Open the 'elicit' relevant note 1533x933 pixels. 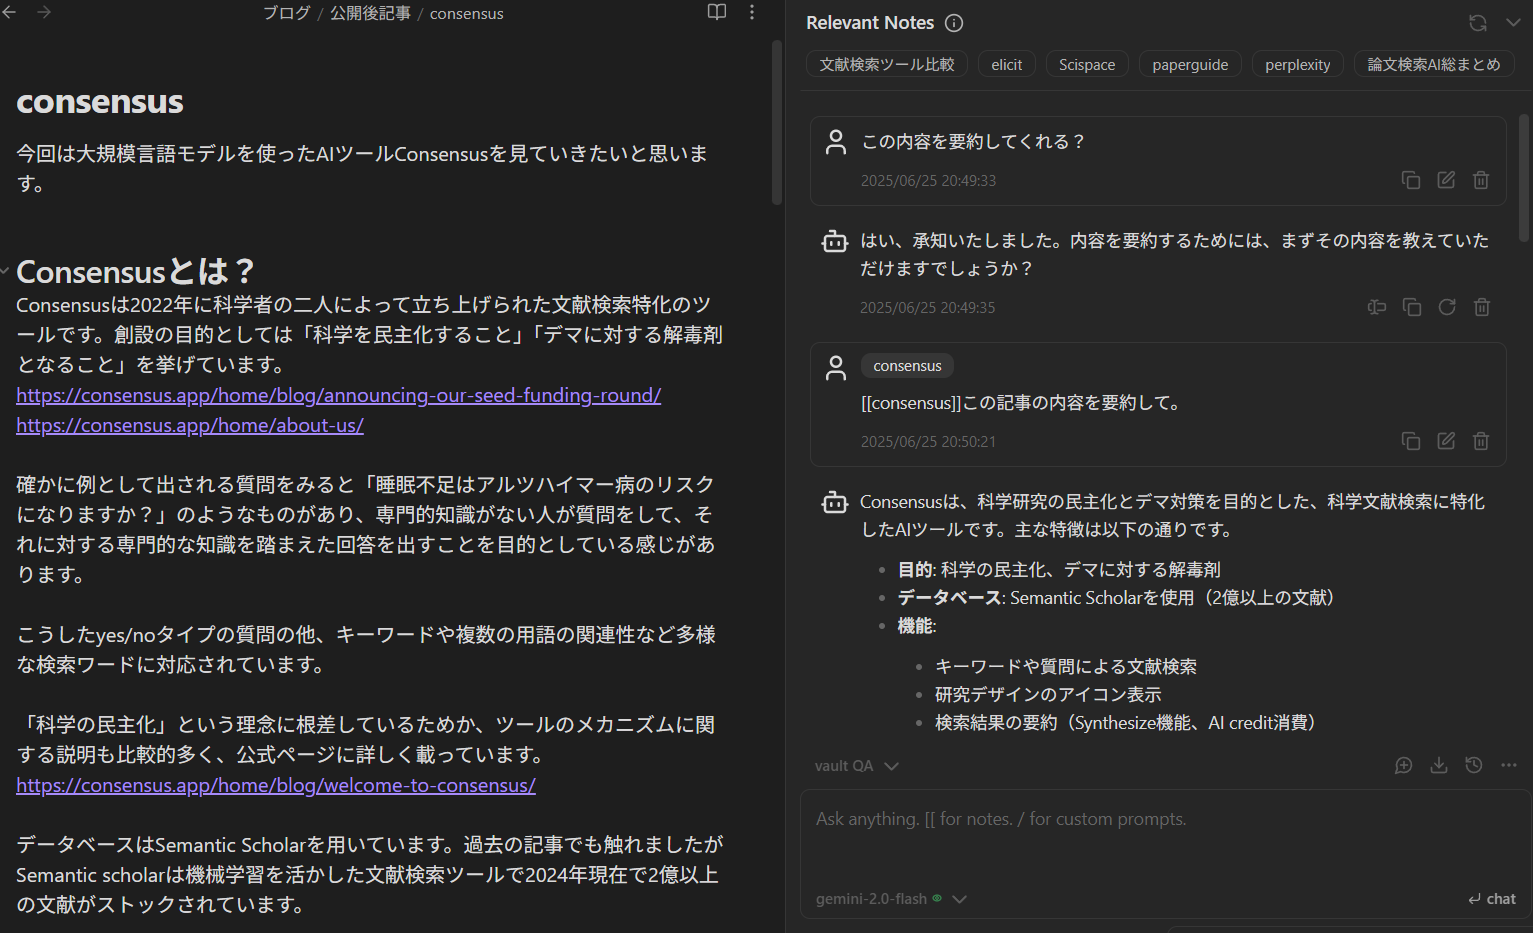click(1007, 64)
